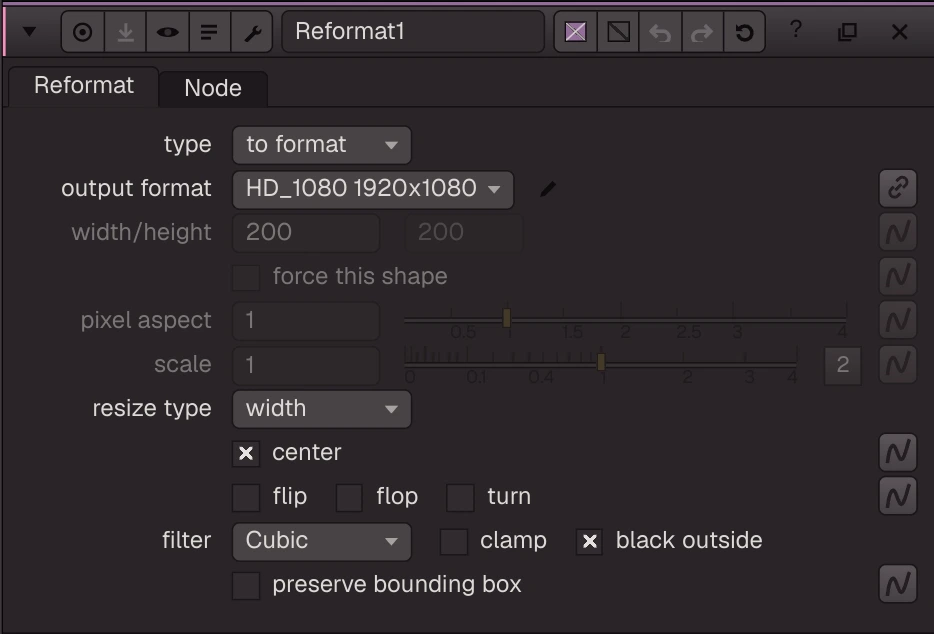Image resolution: width=934 pixels, height=634 pixels.
Task: Enable preserve bounding box checkbox
Action: 246,585
